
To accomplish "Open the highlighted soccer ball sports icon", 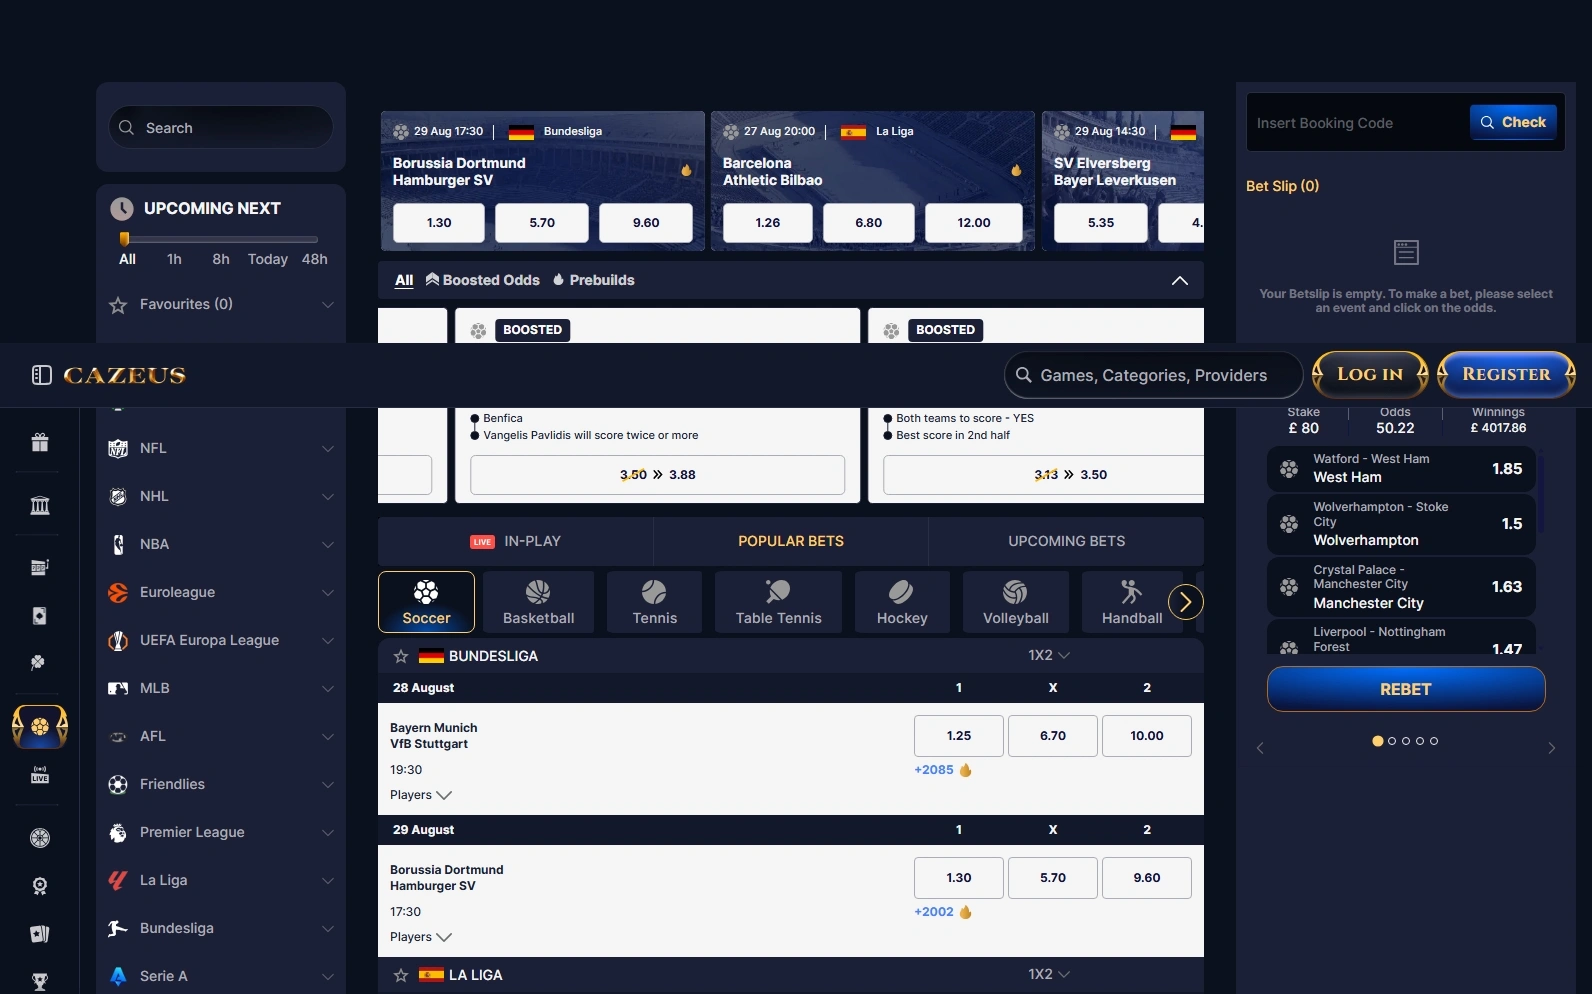I will click(40, 727).
